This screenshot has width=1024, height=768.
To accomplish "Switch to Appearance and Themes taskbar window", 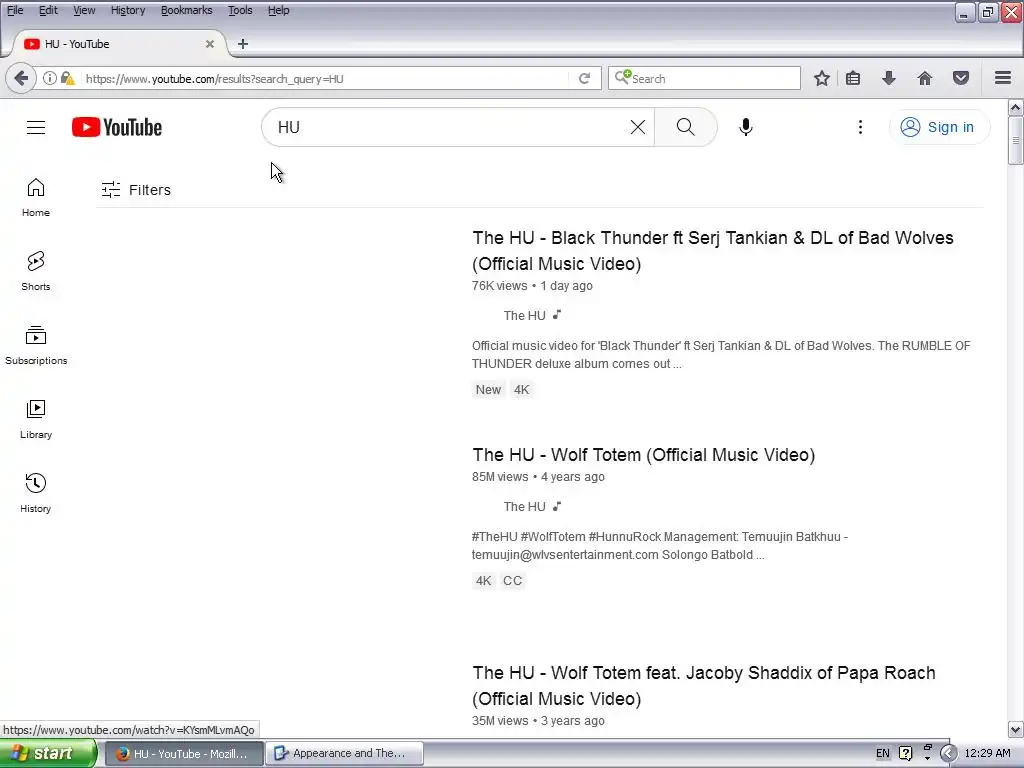I will pyautogui.click(x=345, y=754).
